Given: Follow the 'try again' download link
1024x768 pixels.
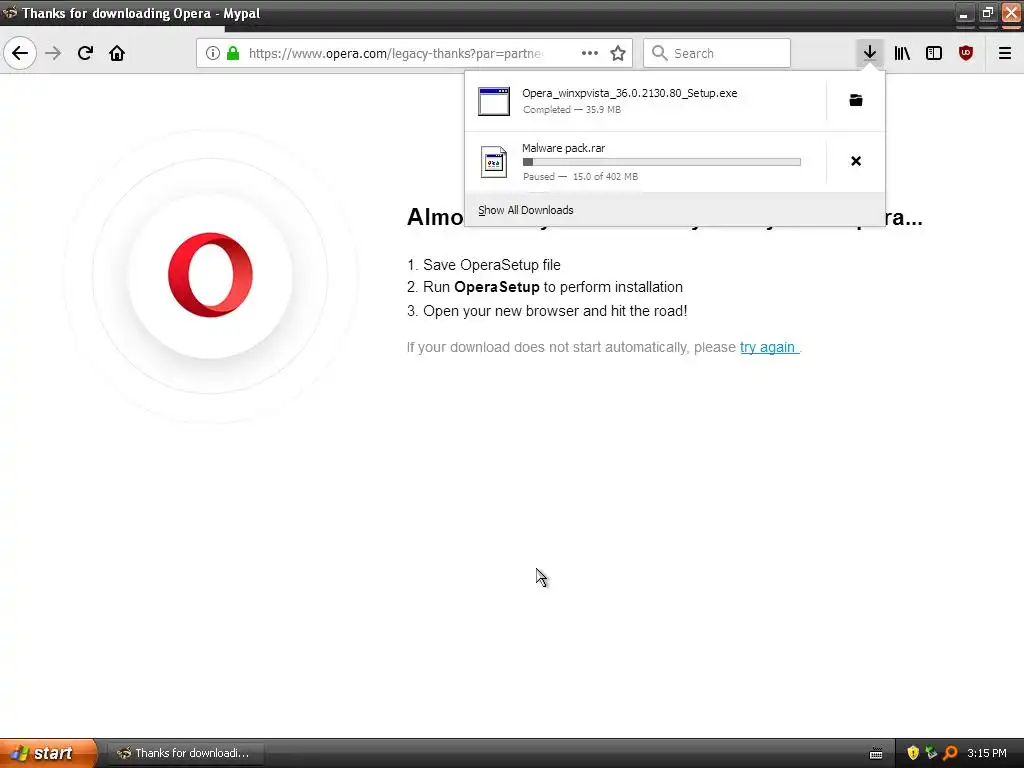Looking at the screenshot, I should 768,347.
